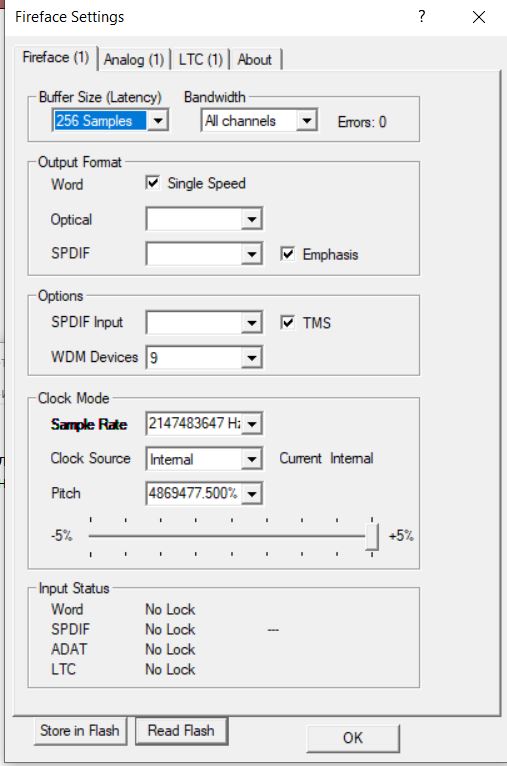Toggle the TMS checkbox
The height and width of the screenshot is (766, 507).
[x=288, y=322]
